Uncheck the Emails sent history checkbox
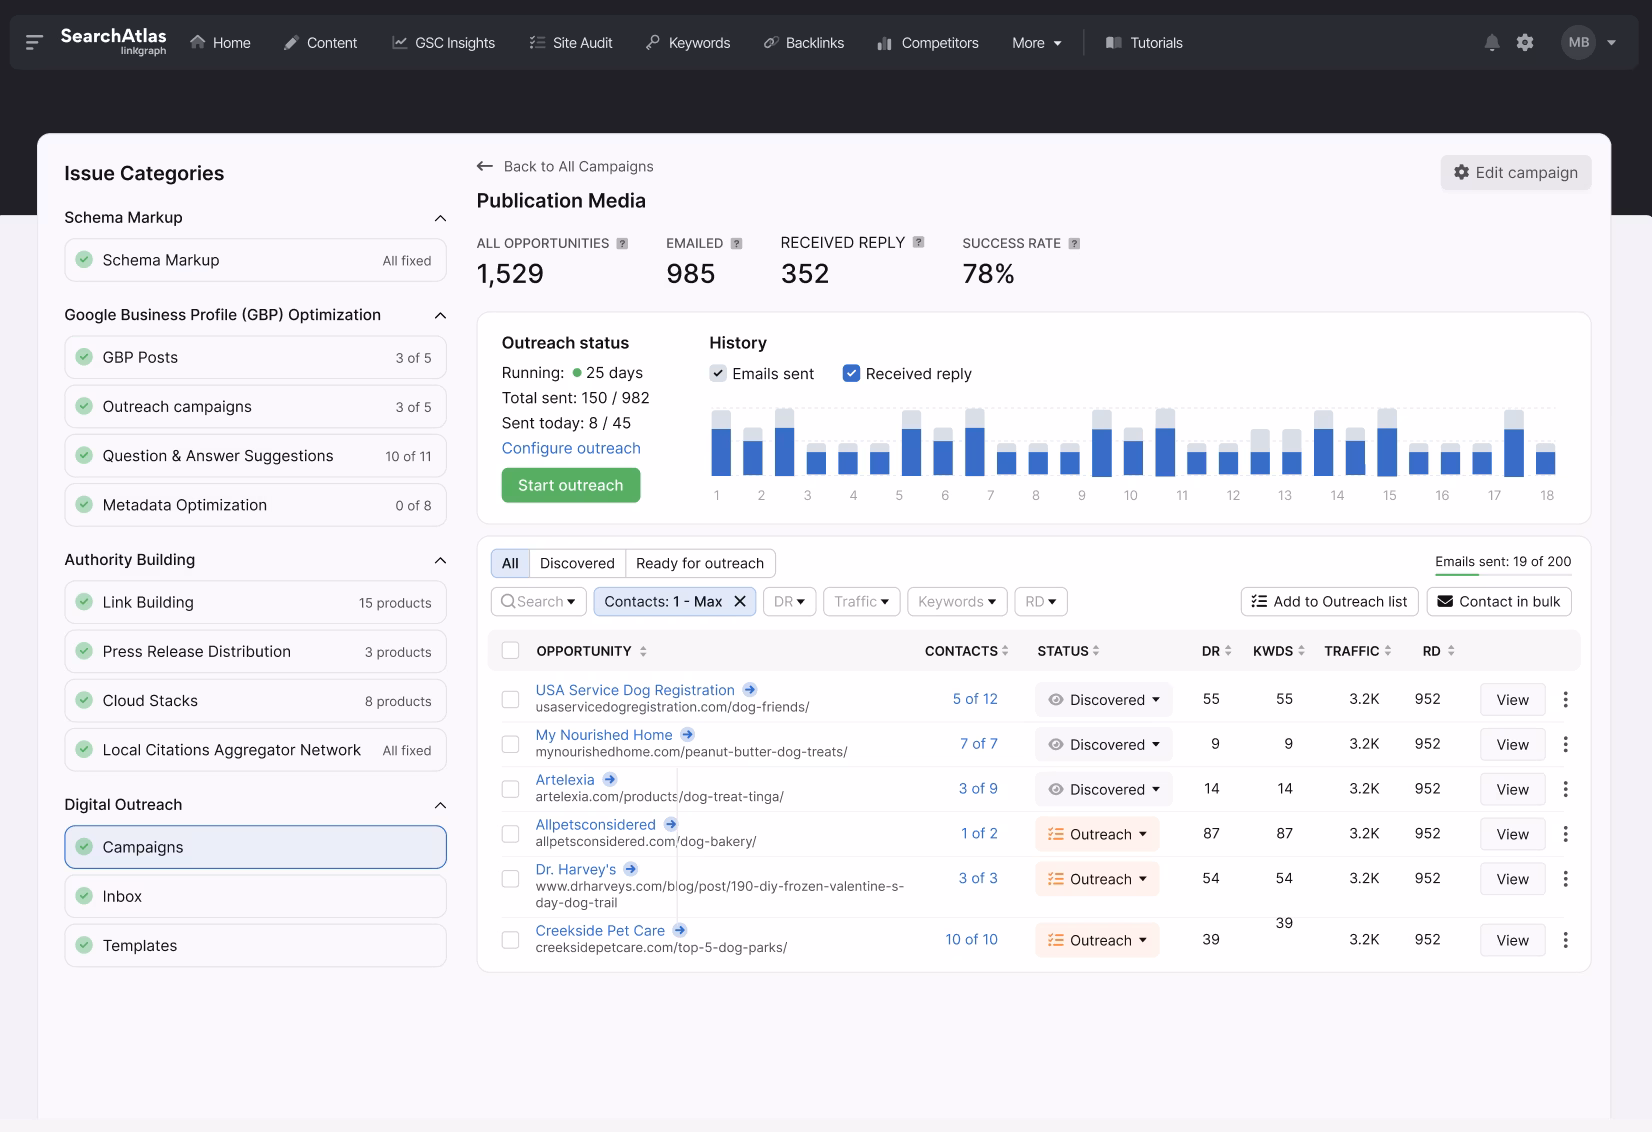The image size is (1652, 1132). (x=718, y=373)
